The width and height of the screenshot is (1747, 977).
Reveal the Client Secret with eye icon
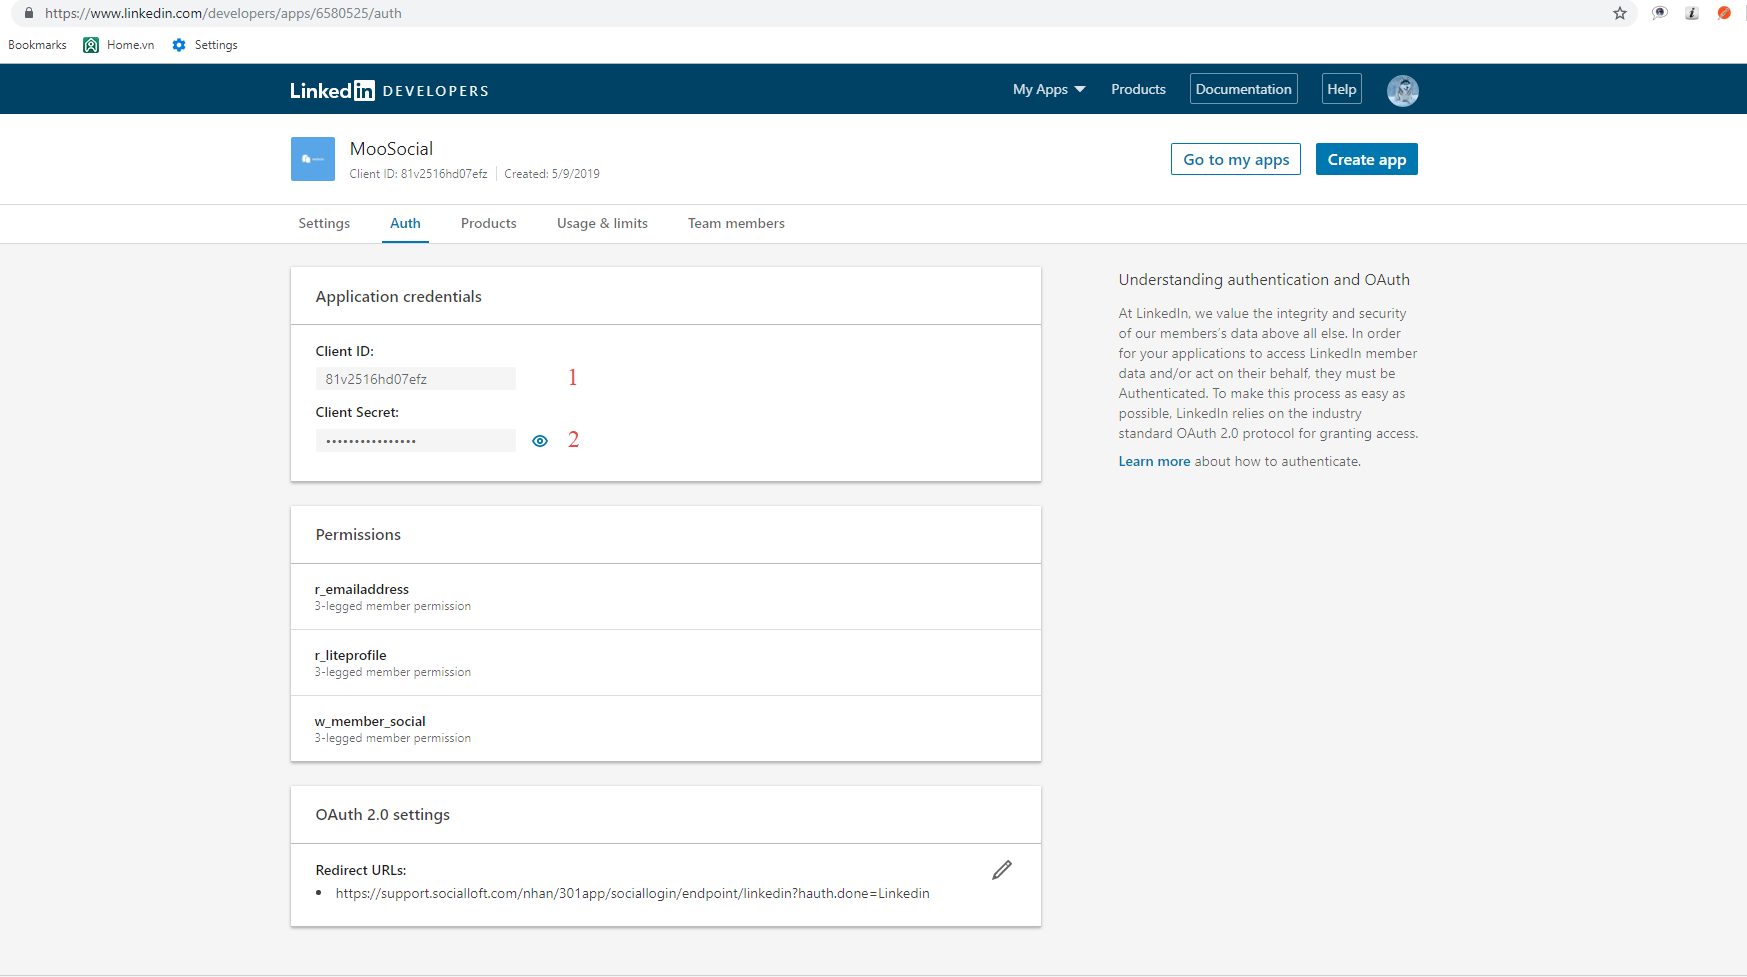pos(540,441)
